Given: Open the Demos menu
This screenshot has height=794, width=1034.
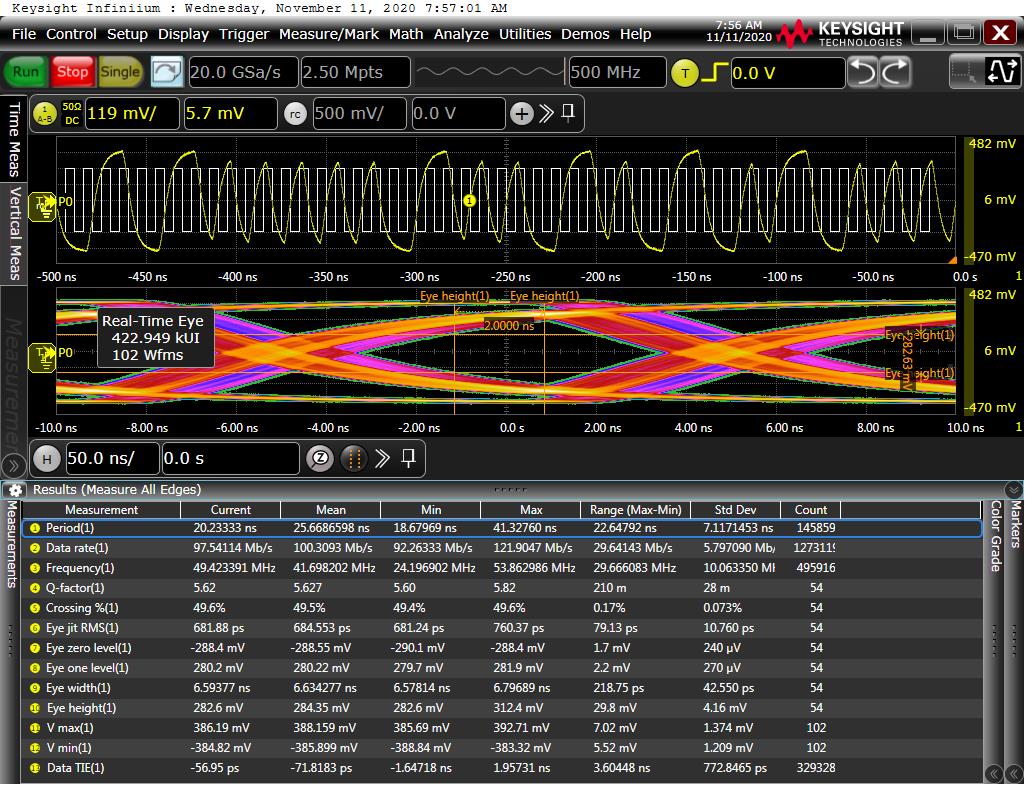Looking at the screenshot, I should tap(585, 34).
